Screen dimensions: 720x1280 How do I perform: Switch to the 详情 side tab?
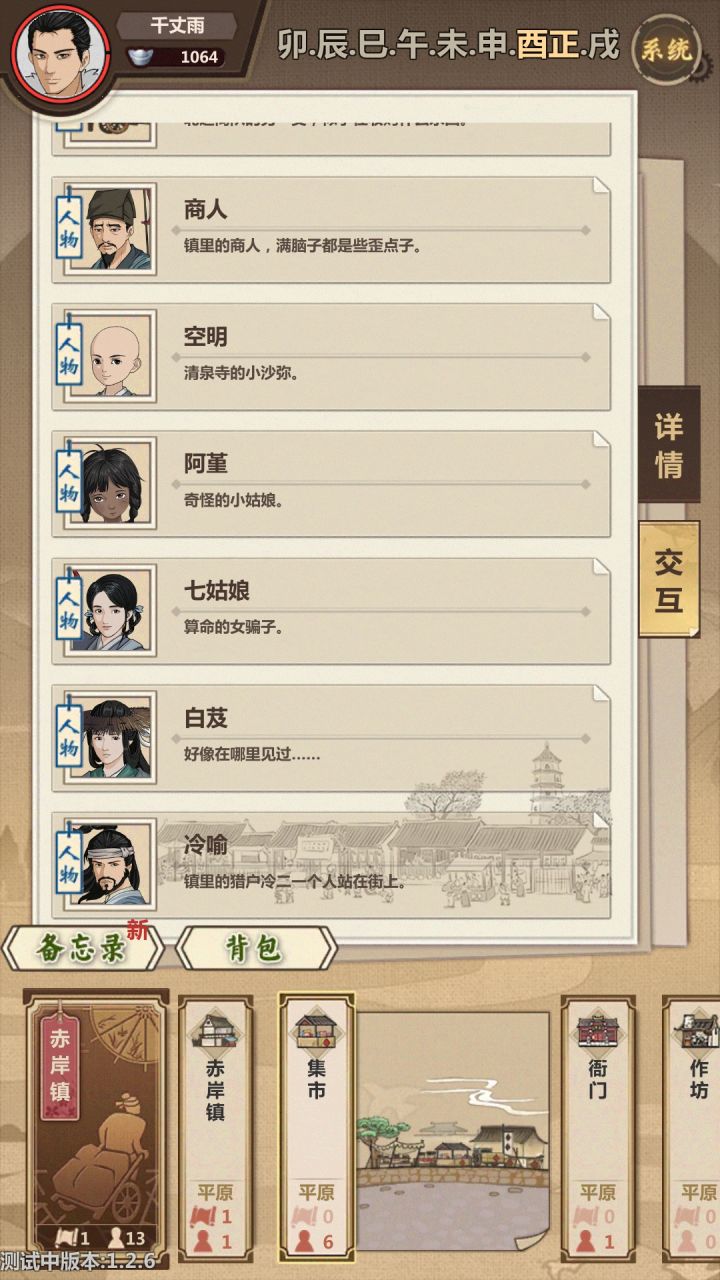[x=669, y=445]
